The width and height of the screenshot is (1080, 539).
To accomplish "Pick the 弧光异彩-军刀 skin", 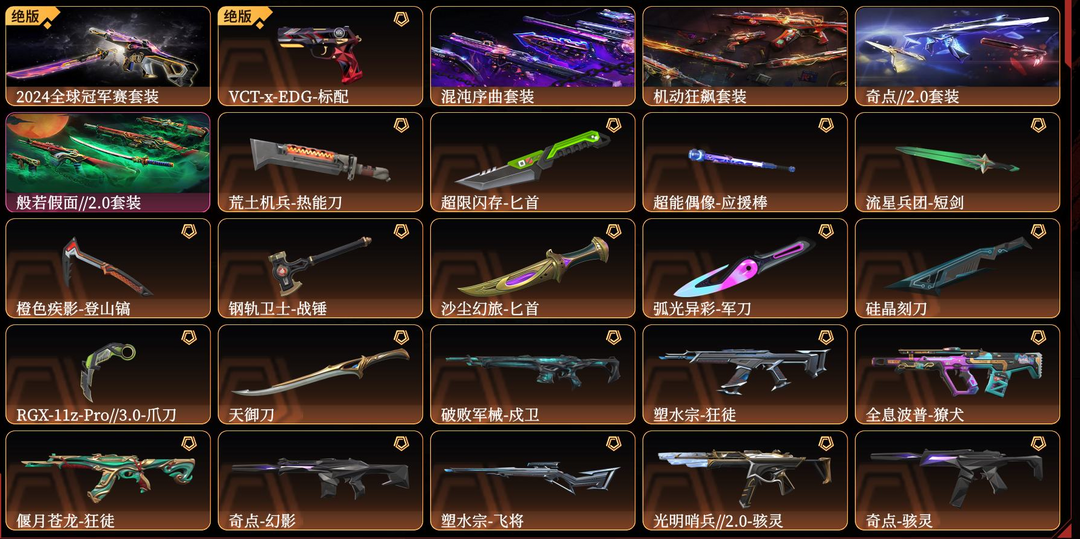I will [x=745, y=268].
